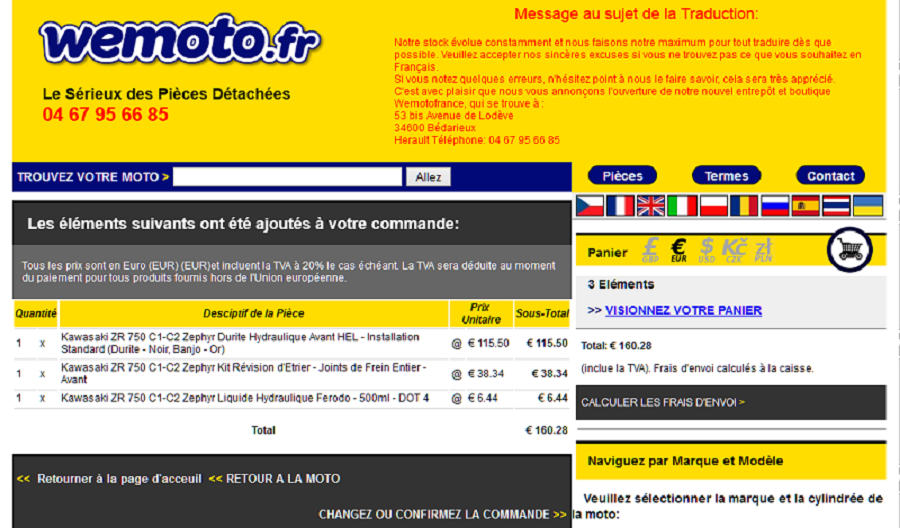Click the Prix Unitaire column header
Screen dimensions: 900x528
(481, 313)
